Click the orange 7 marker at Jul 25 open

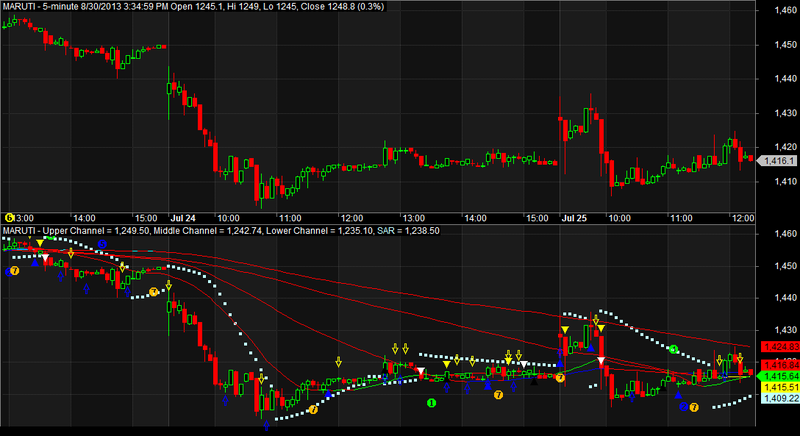(x=560, y=378)
